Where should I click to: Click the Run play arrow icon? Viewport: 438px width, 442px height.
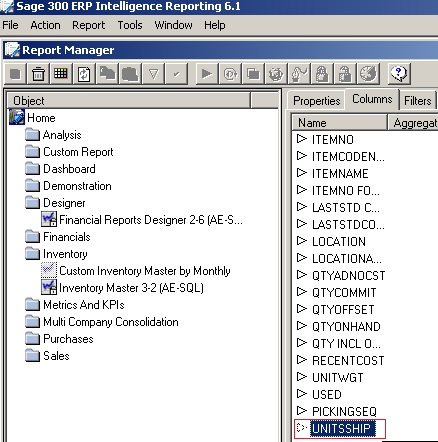click(206, 74)
